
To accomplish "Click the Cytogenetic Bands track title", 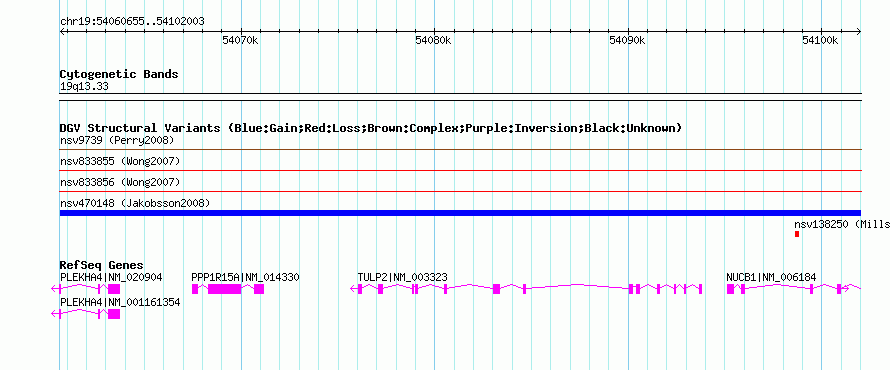I will point(119,74).
